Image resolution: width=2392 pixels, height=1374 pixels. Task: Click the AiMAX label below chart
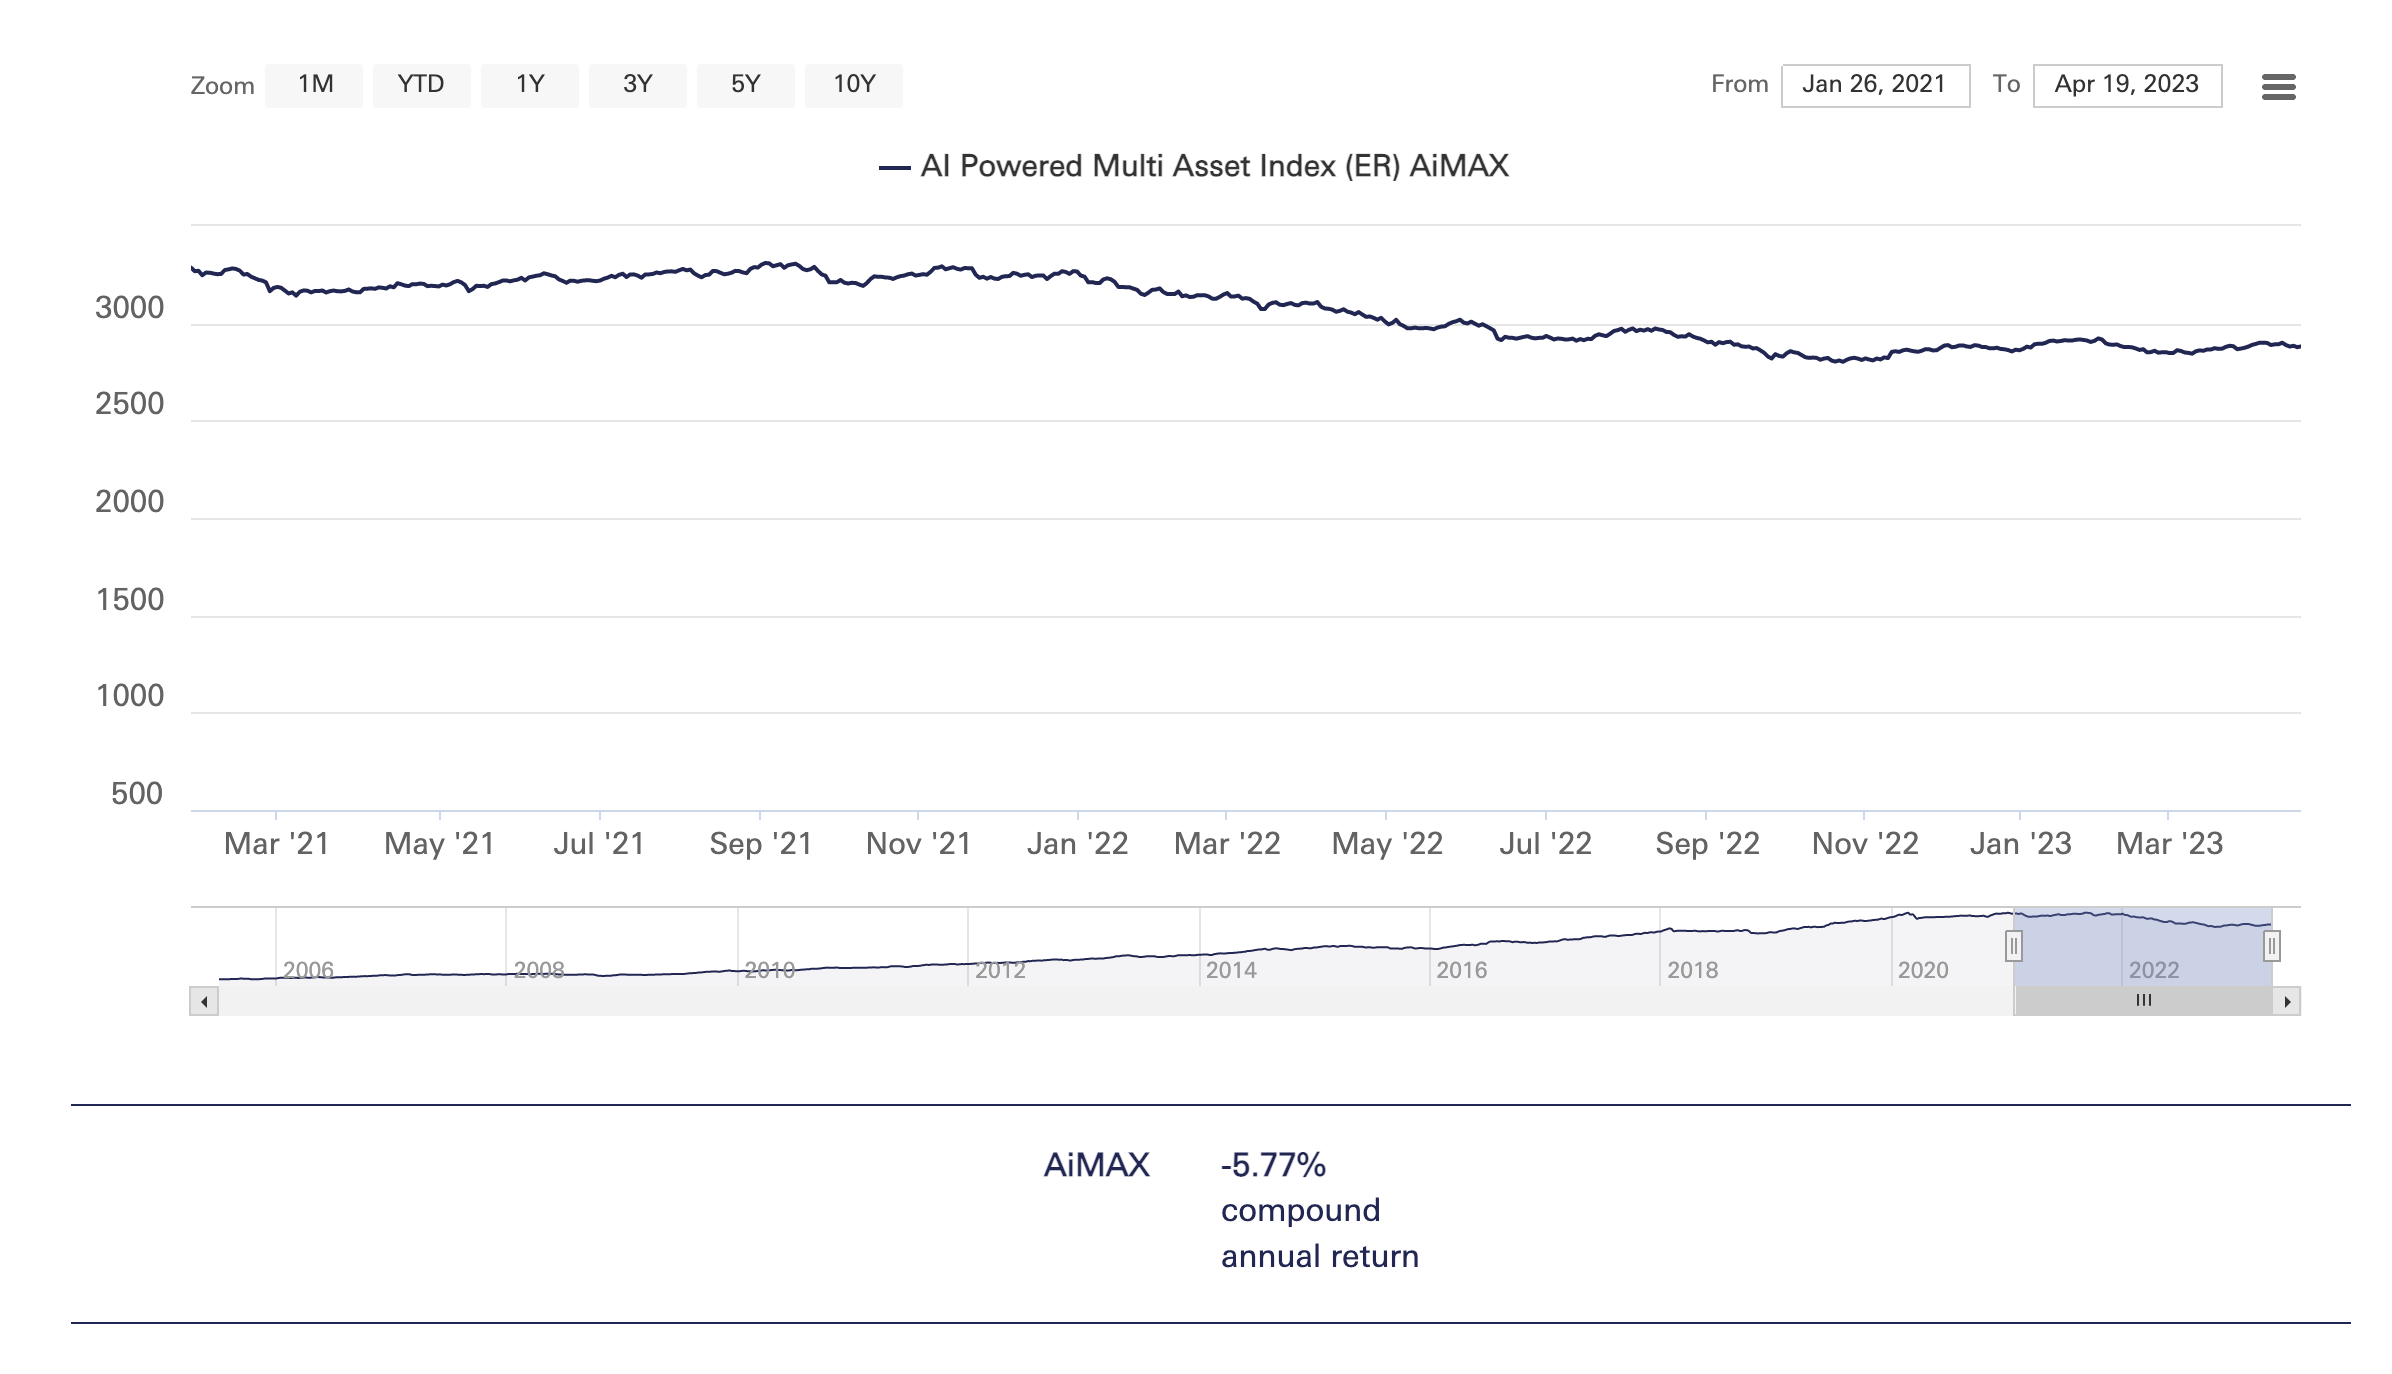click(x=1097, y=1165)
